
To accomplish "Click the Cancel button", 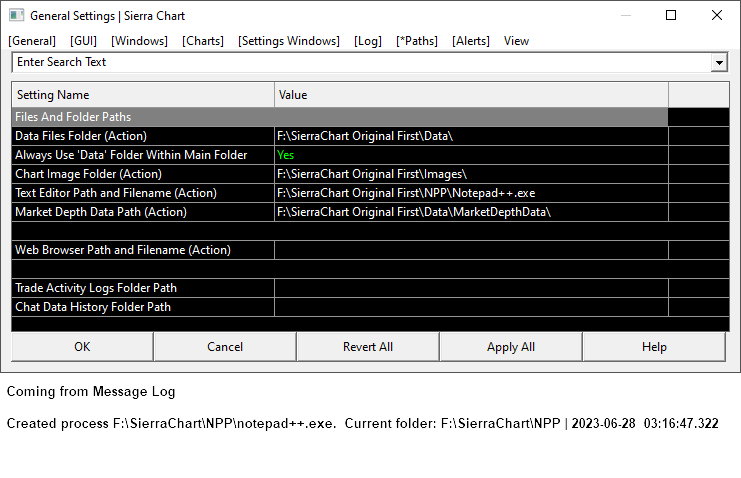I will coord(225,347).
